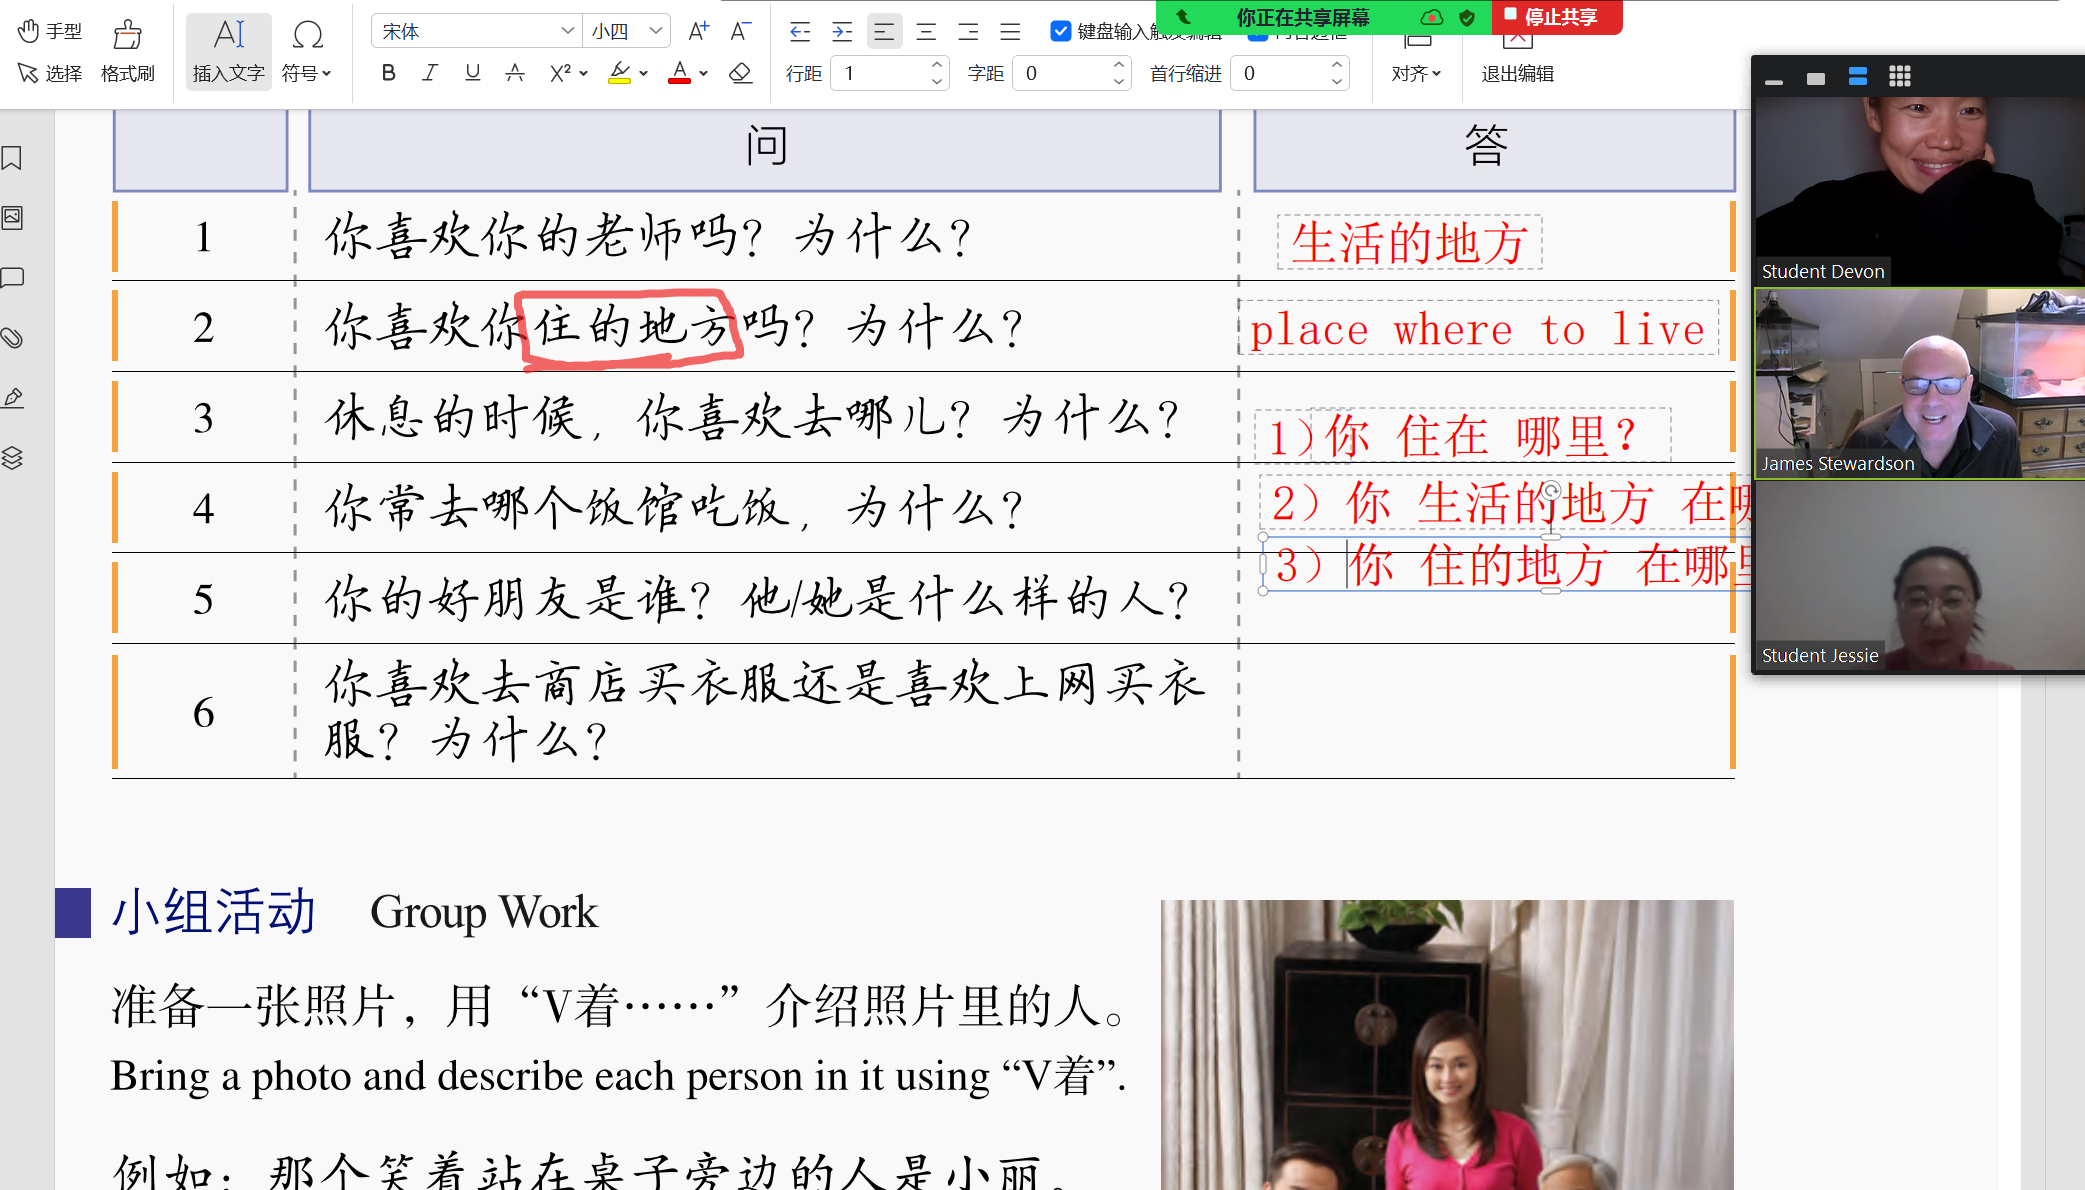Increase indent icon
Image resolution: width=2085 pixels, height=1190 pixels.
pos(842,32)
